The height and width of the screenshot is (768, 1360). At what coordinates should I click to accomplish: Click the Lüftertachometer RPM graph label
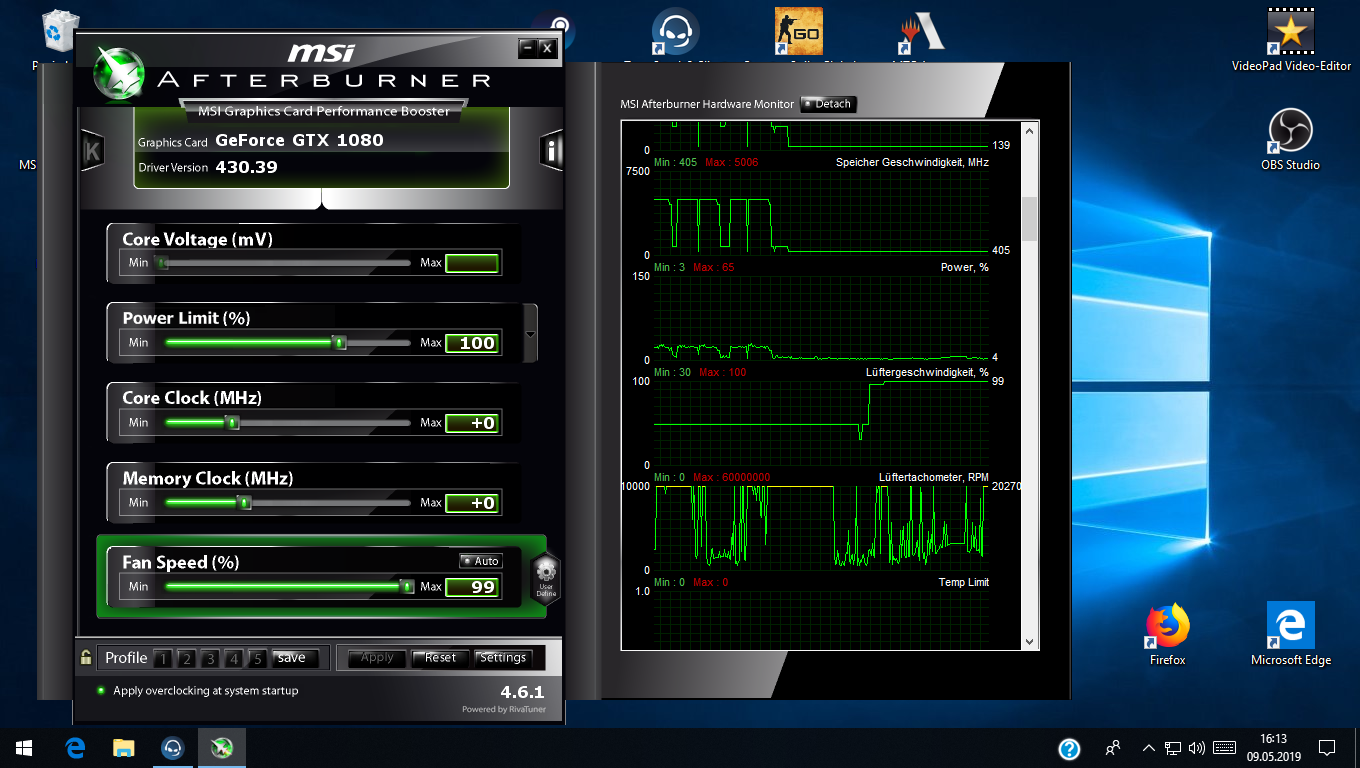tap(934, 477)
